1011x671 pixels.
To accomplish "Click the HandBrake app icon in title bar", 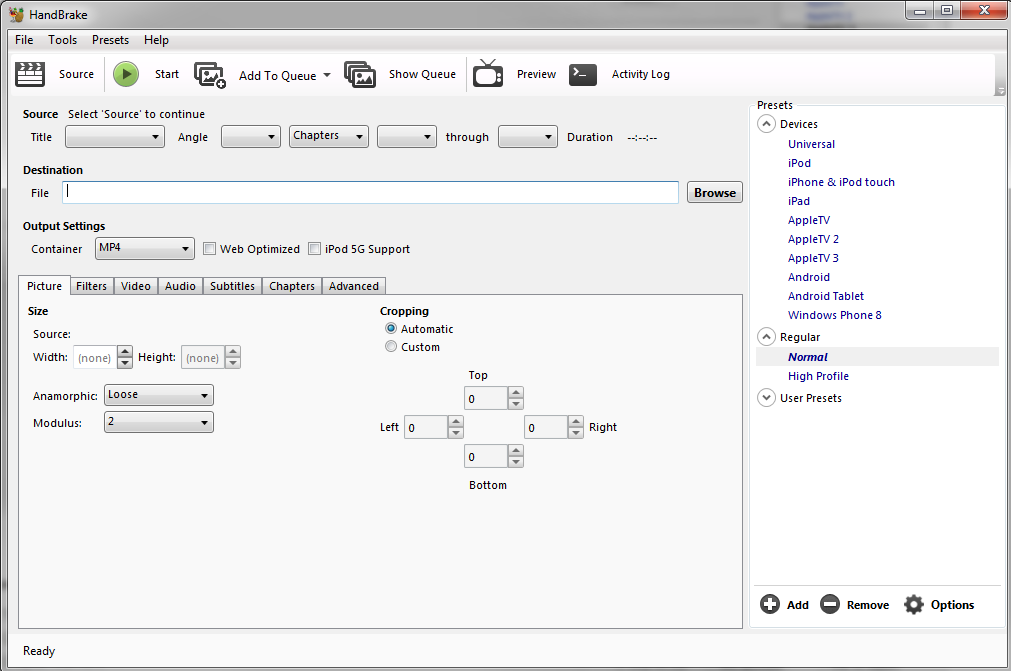I will click(17, 14).
